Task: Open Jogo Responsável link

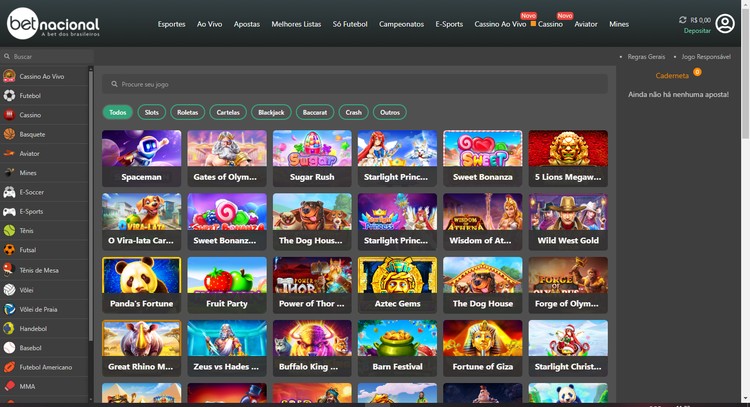Action: click(x=706, y=56)
